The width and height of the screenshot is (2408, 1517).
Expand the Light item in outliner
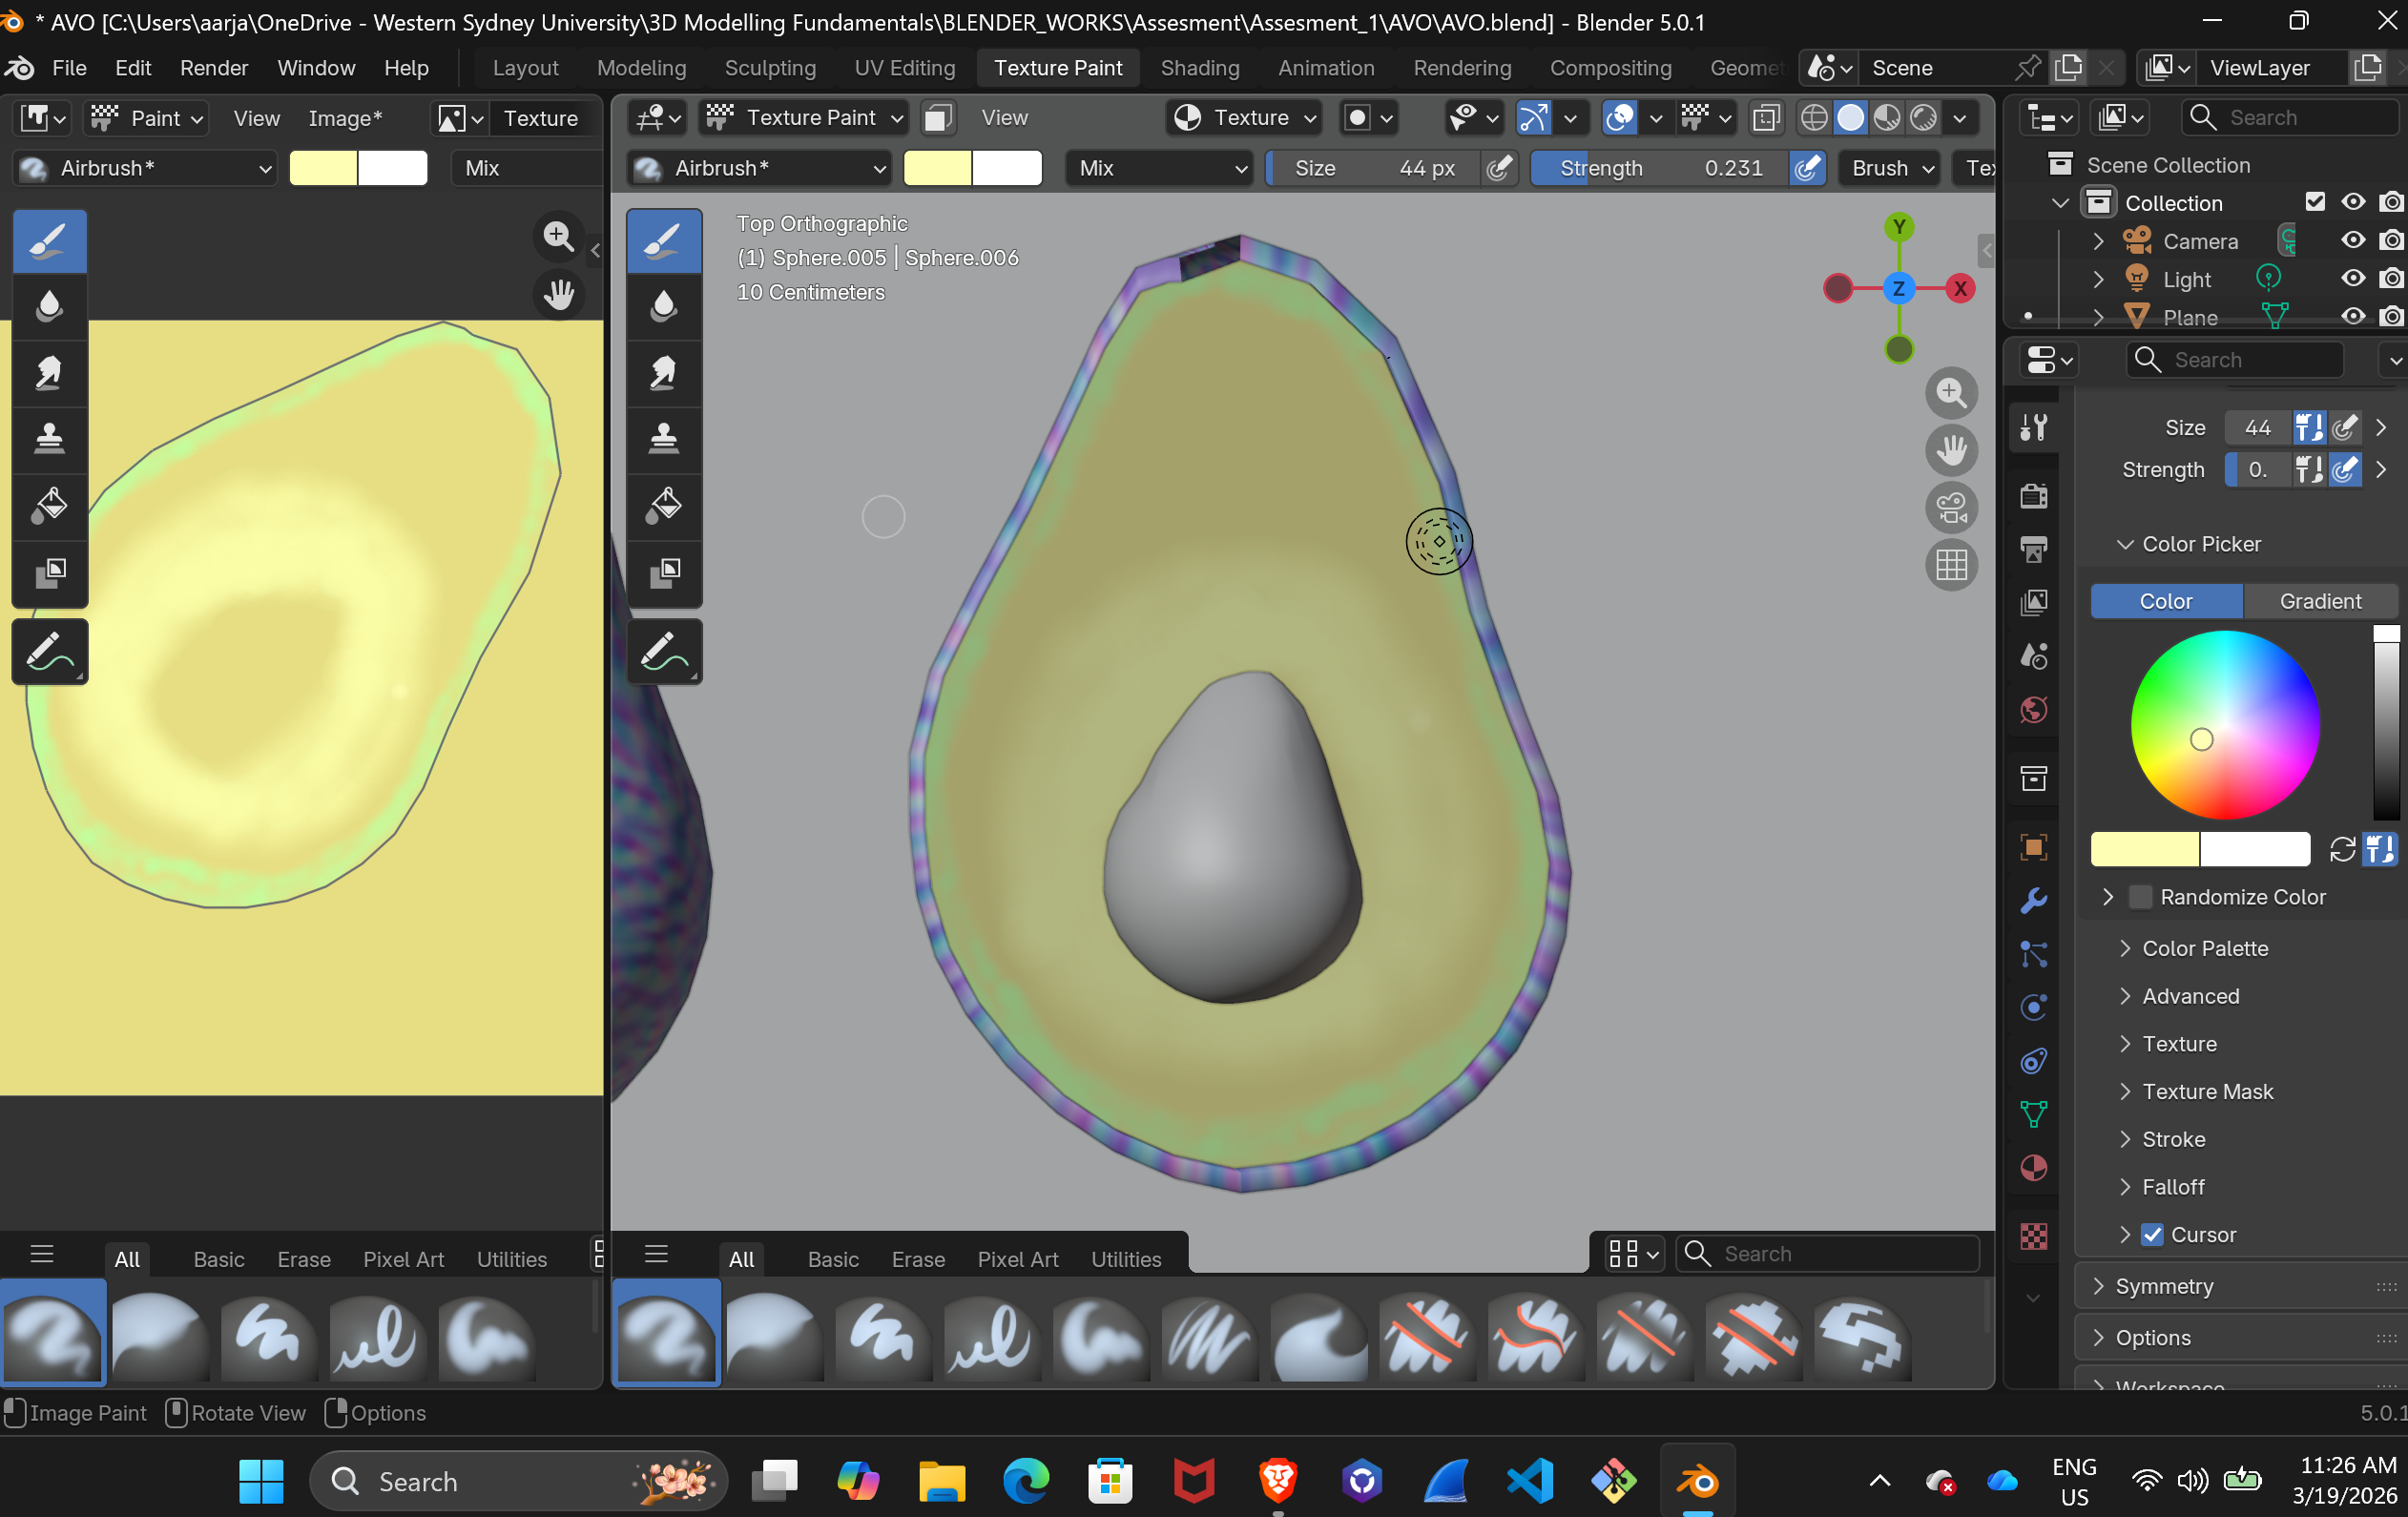(x=2098, y=279)
